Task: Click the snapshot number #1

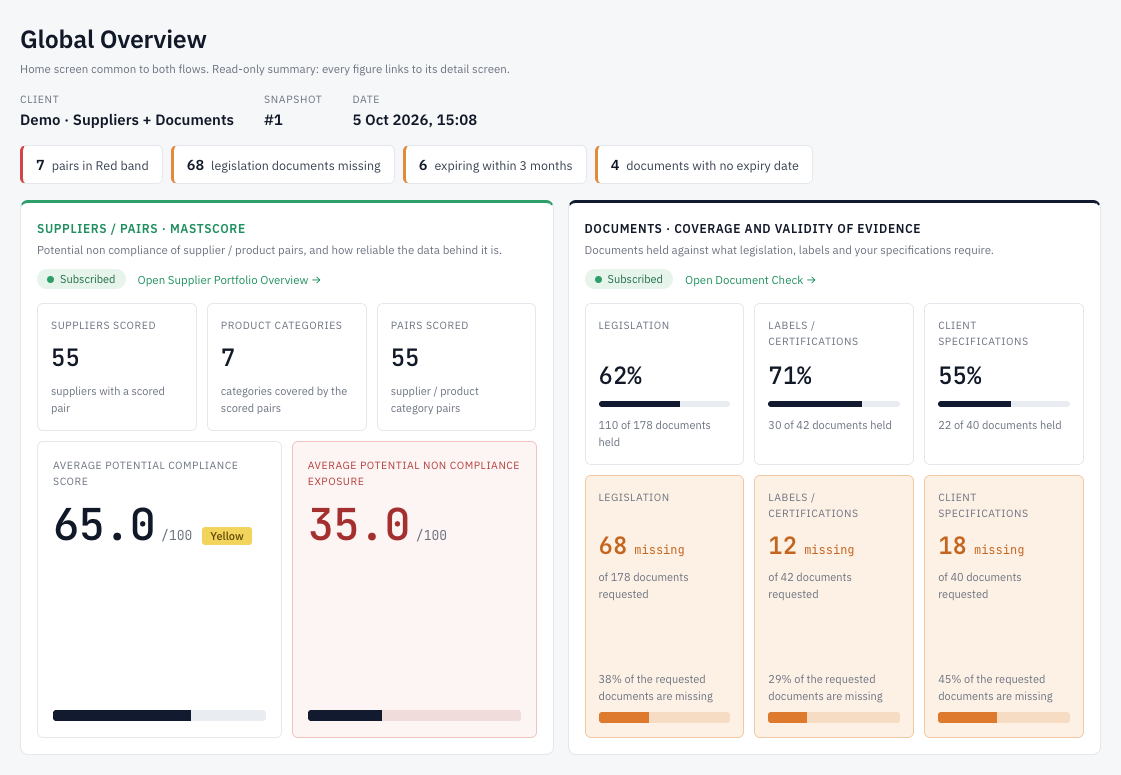Action: click(273, 120)
